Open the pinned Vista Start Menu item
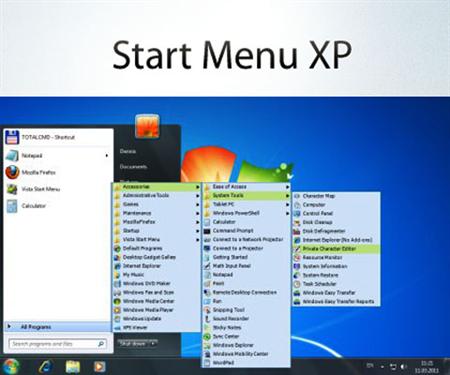This screenshot has height=375, width=450. pyautogui.click(x=58, y=189)
